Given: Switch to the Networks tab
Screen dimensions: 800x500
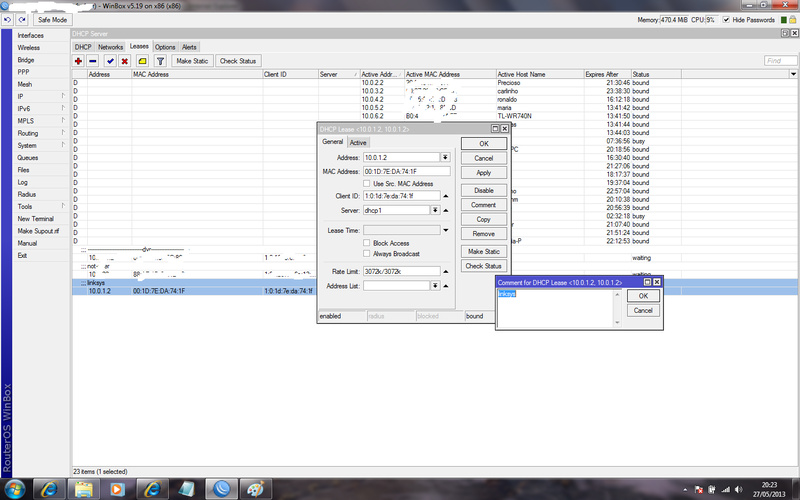Looking at the screenshot, I should pyautogui.click(x=110, y=47).
